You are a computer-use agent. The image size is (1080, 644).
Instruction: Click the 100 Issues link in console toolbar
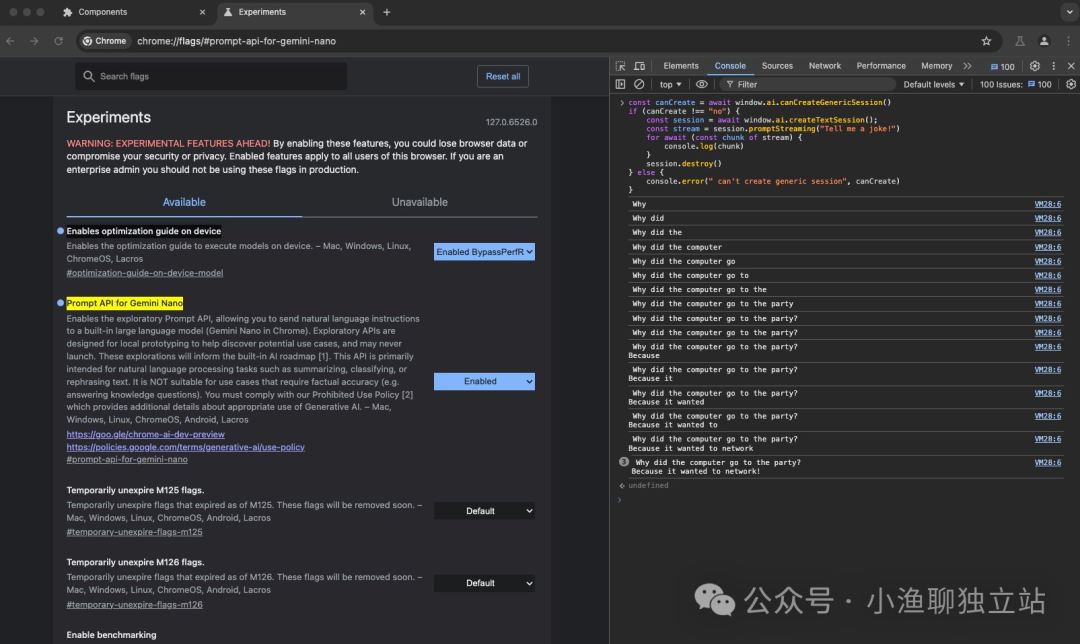point(1016,85)
